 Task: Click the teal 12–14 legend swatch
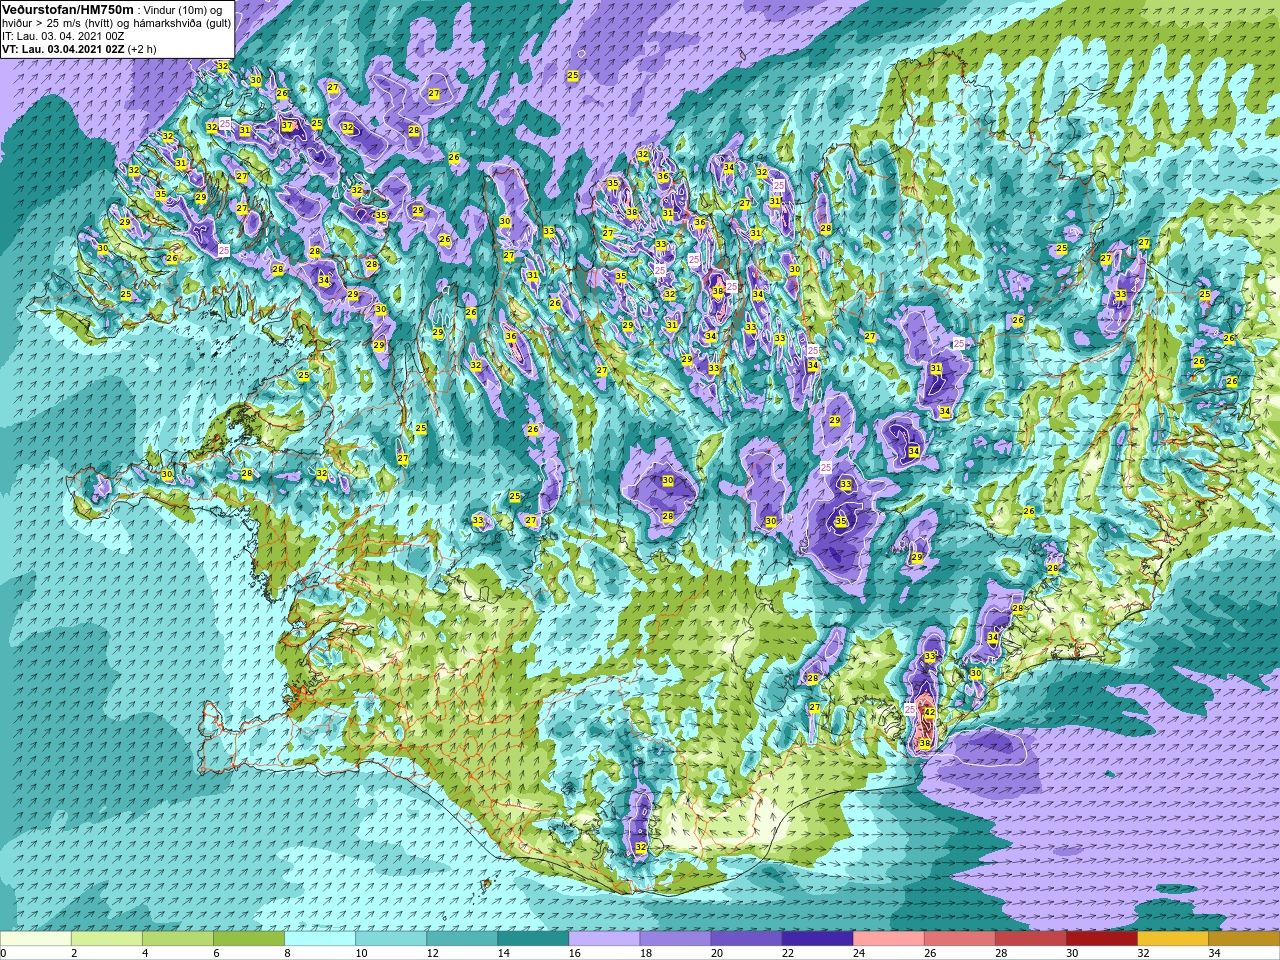462,939
